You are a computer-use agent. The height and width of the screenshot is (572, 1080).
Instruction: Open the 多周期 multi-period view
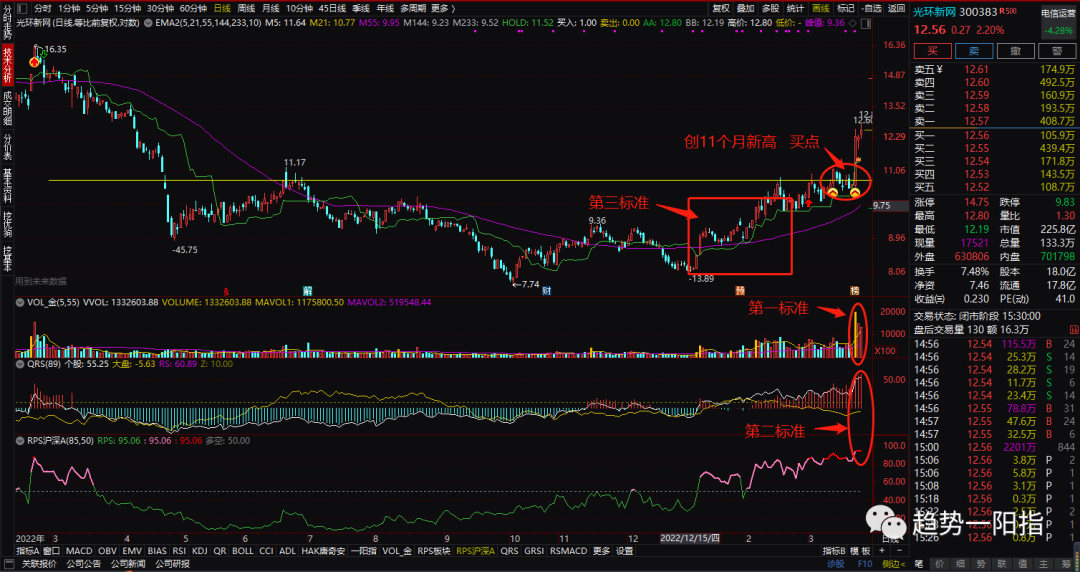pos(413,9)
